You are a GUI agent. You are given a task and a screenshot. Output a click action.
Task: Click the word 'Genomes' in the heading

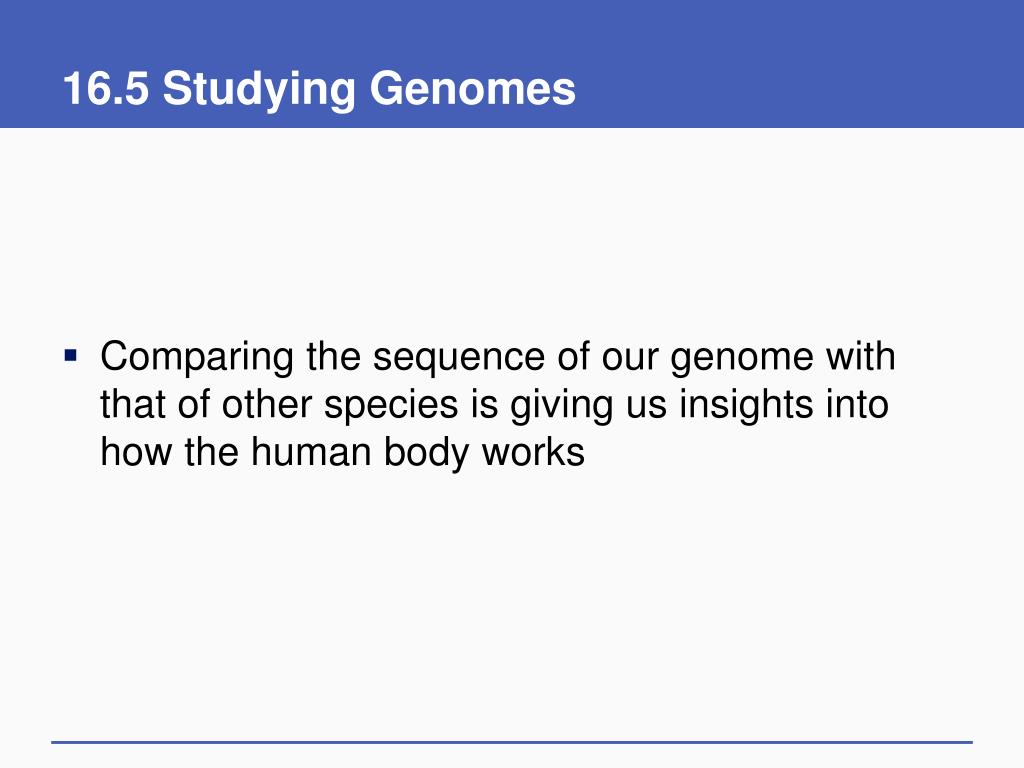click(x=473, y=89)
